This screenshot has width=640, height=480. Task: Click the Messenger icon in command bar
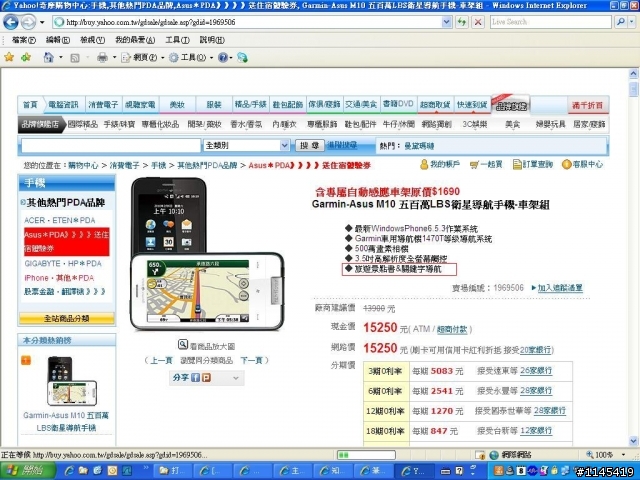242,58
